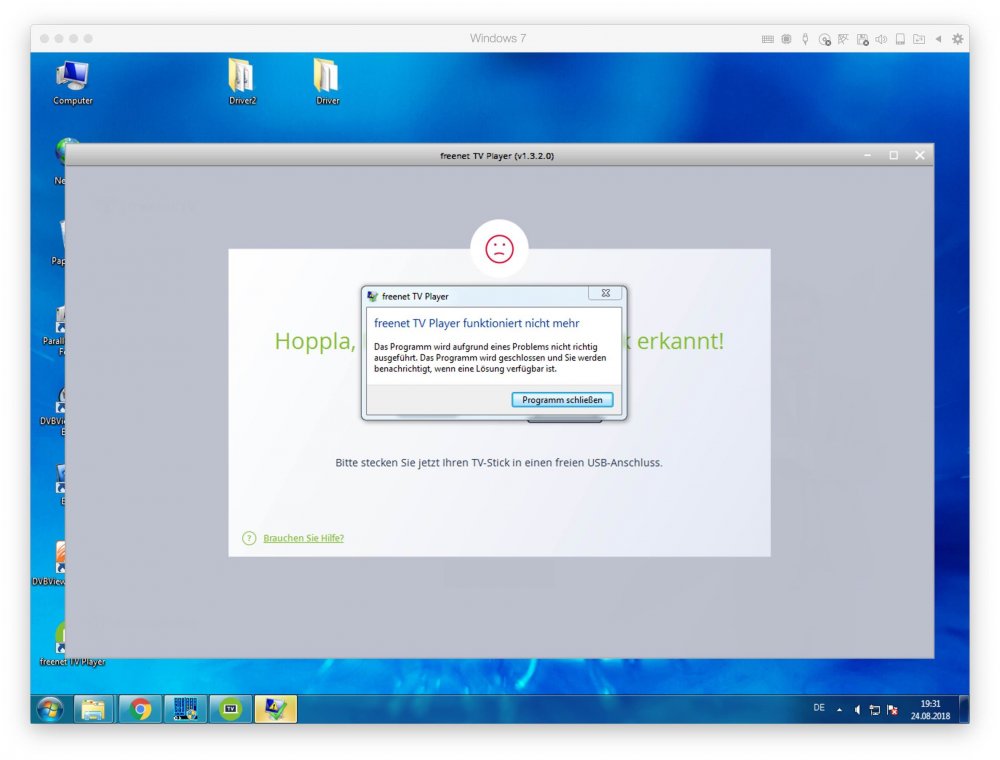The width and height of the screenshot is (1000, 760).
Task: Open the Parallels network icon
Action: click(843, 39)
